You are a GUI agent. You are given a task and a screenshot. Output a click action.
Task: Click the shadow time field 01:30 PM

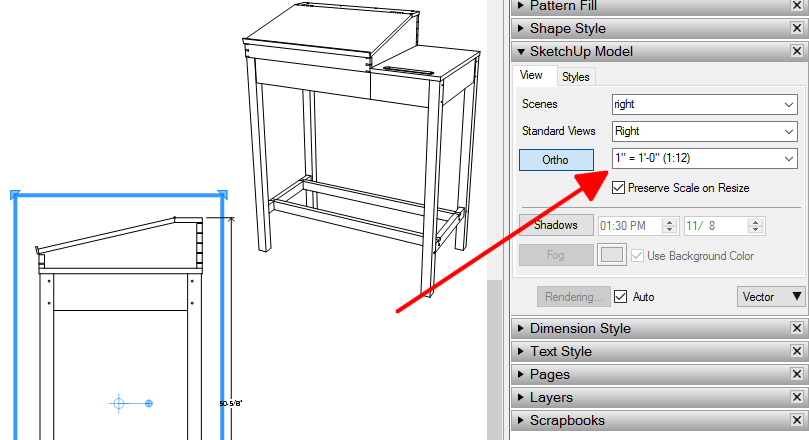[x=629, y=226]
